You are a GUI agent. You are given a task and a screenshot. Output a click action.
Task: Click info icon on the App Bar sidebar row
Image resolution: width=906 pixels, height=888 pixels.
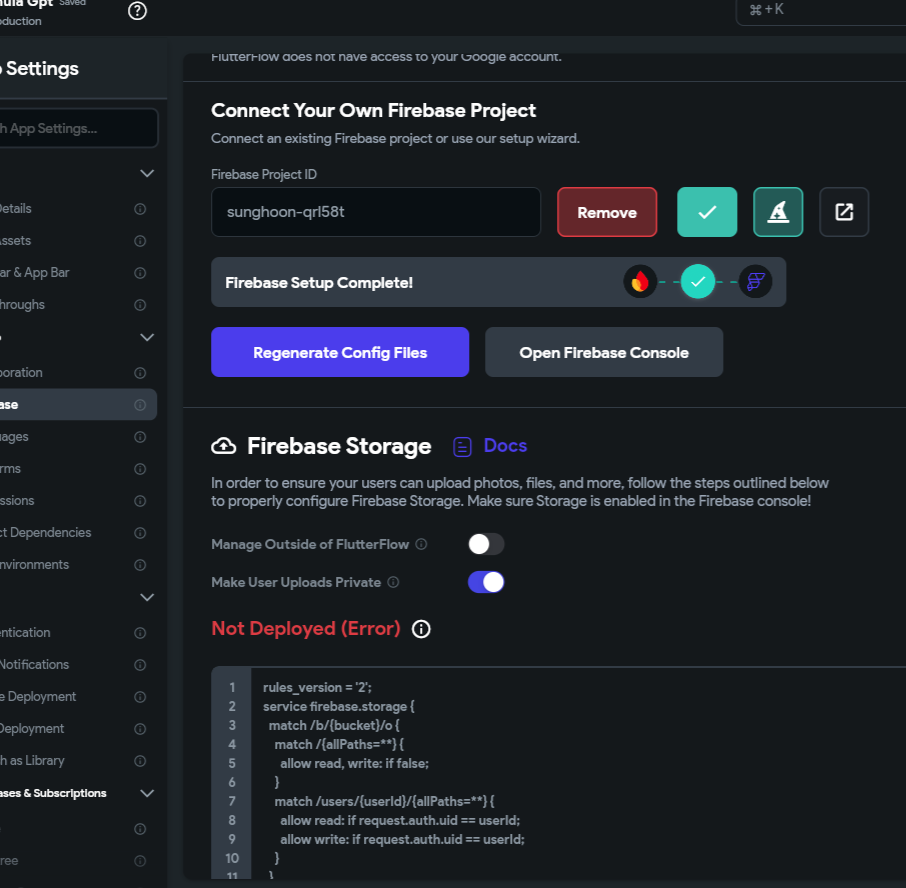pos(140,273)
